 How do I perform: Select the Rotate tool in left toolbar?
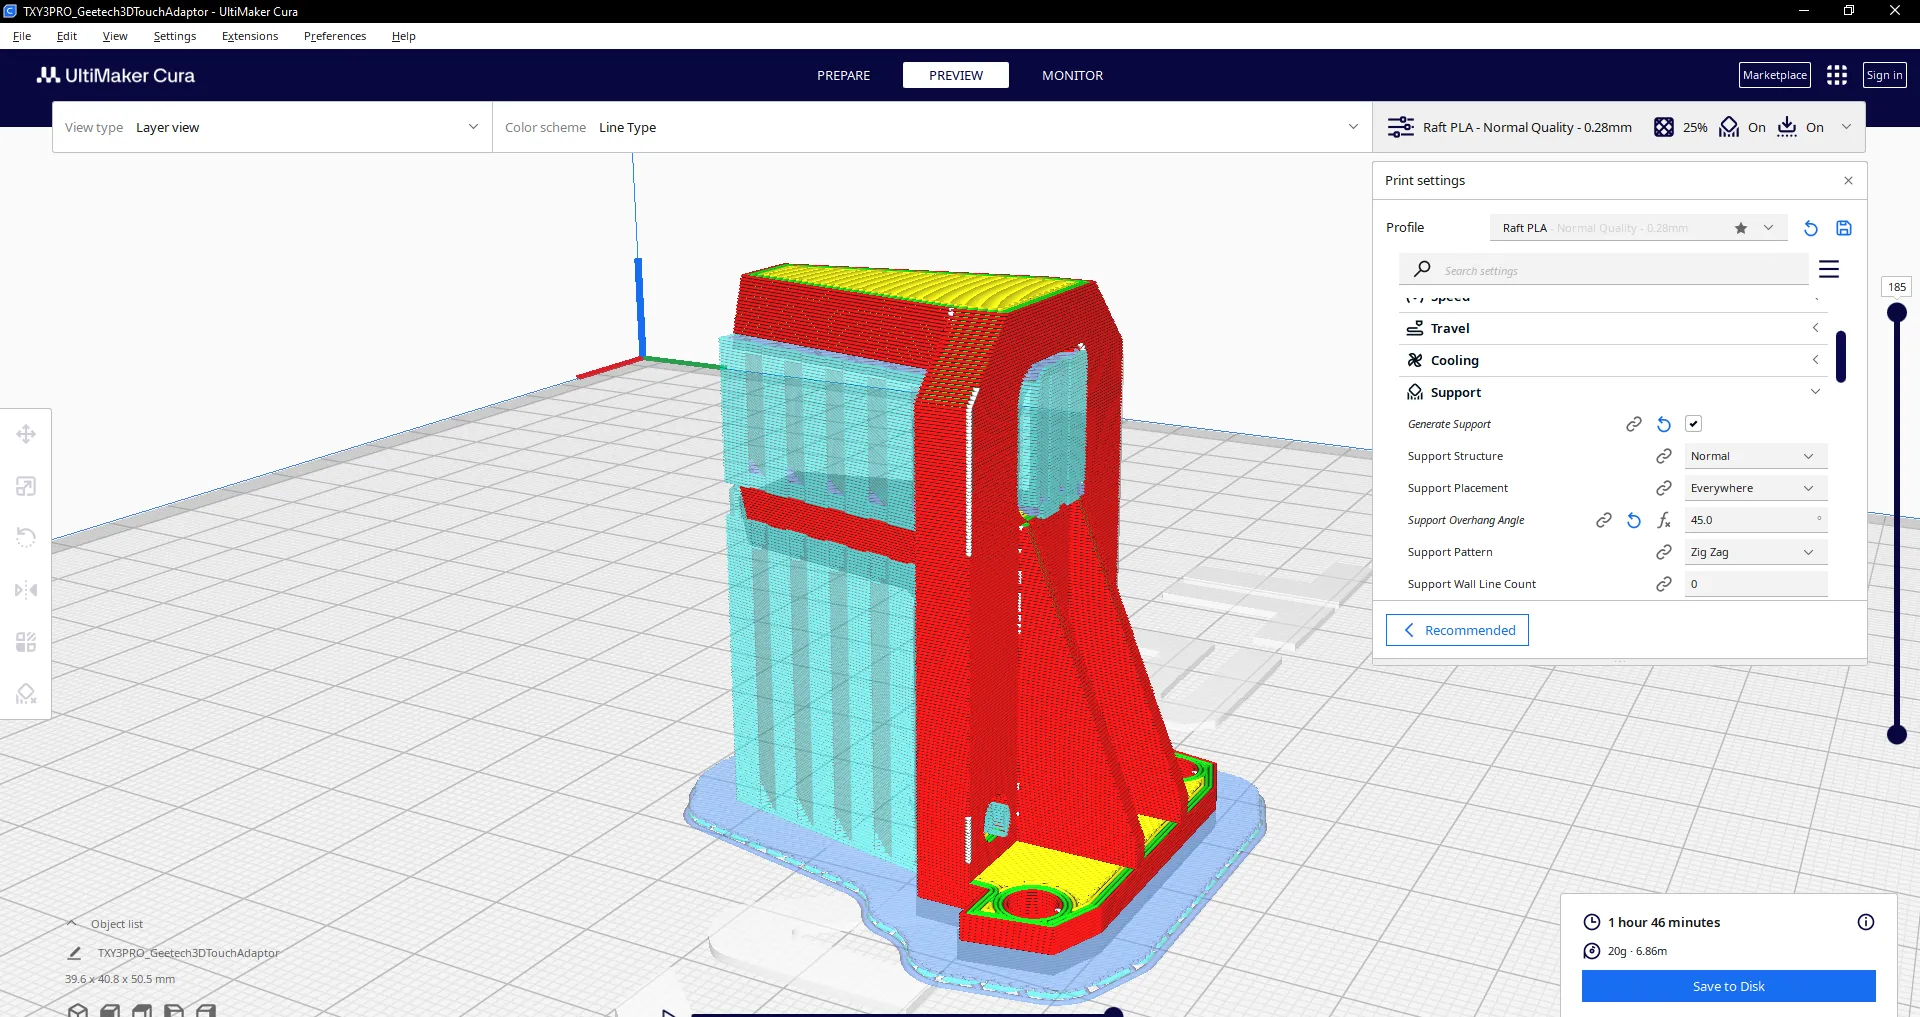(26, 538)
